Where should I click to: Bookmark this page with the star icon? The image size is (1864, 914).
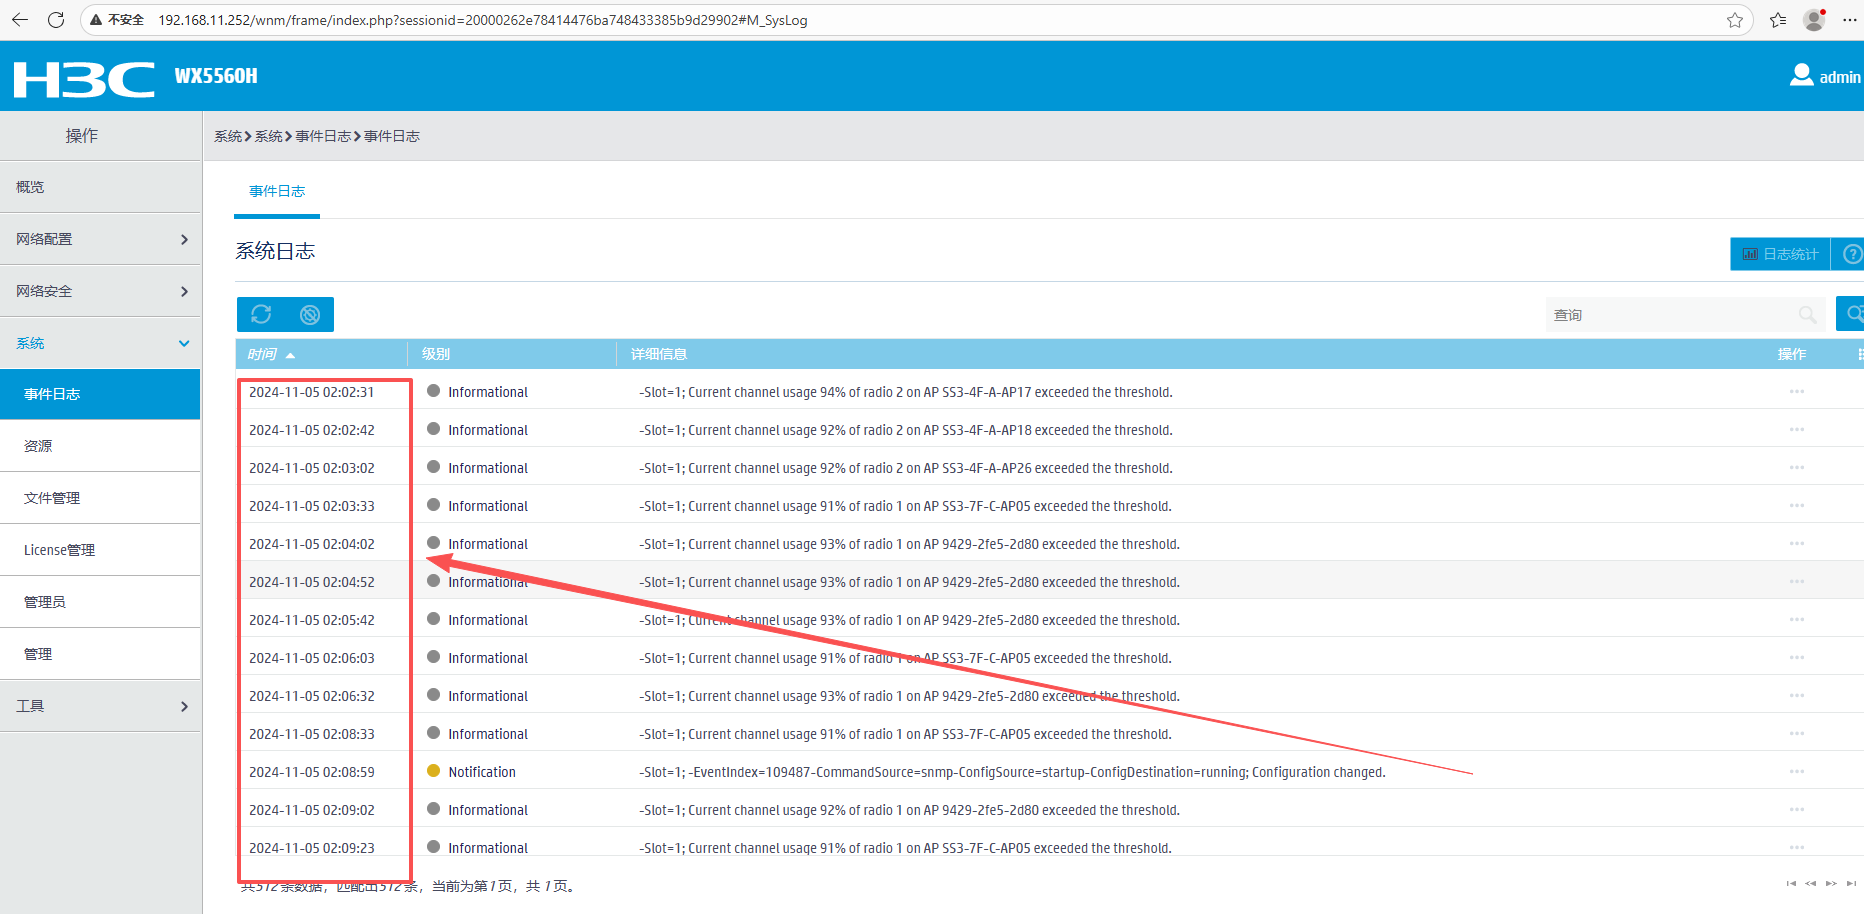pyautogui.click(x=1735, y=20)
